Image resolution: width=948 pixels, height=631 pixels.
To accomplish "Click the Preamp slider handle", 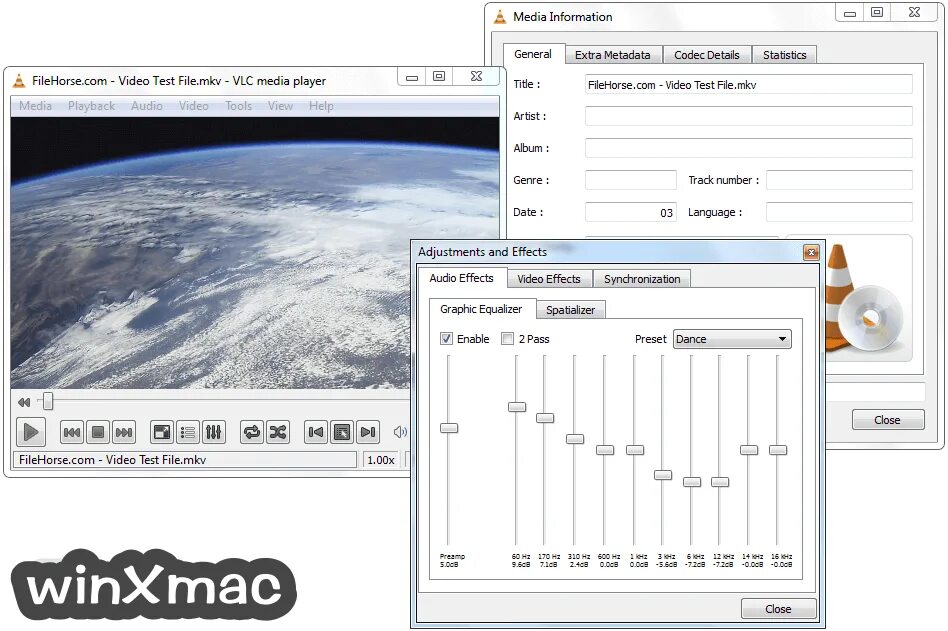I will click(449, 428).
